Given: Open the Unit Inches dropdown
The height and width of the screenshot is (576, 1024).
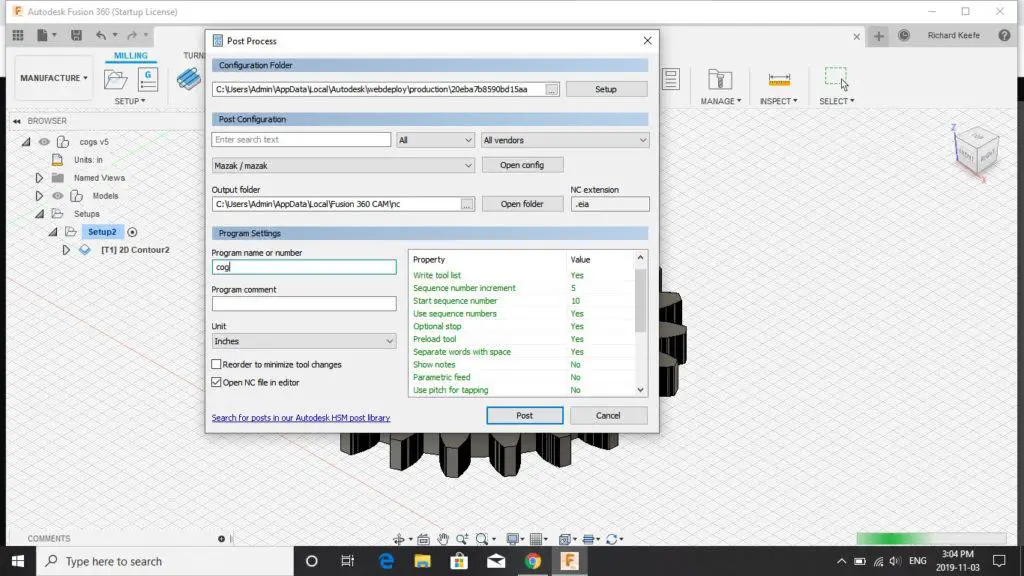Looking at the screenshot, I should [x=304, y=341].
